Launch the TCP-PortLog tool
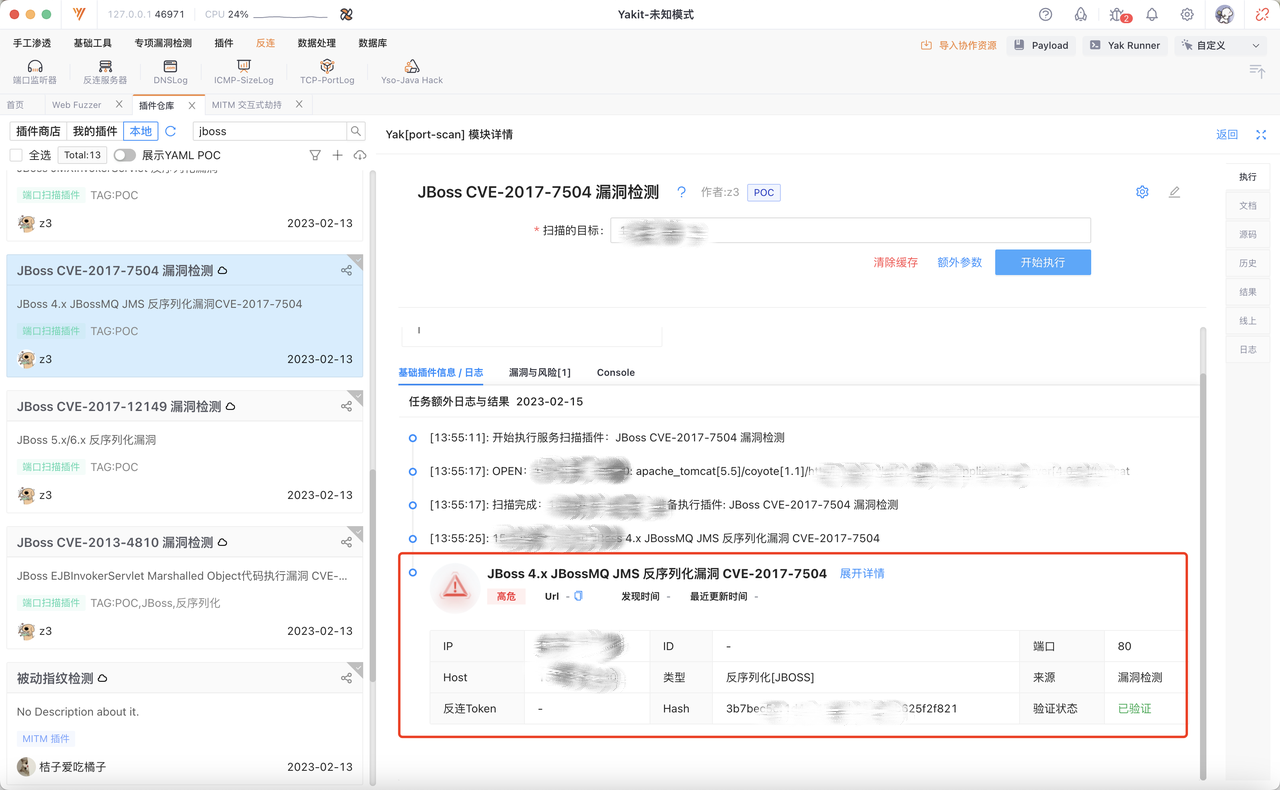The image size is (1280, 790). point(327,72)
